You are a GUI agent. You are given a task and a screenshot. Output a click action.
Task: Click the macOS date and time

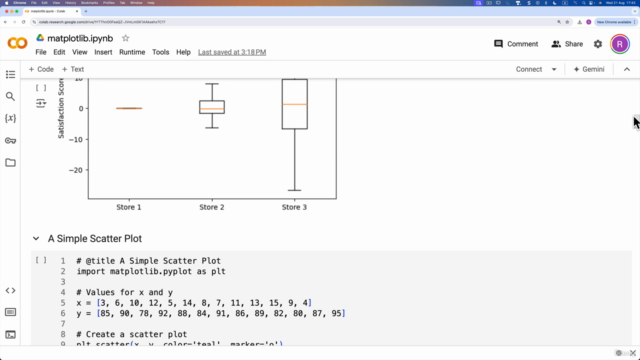[620, 3]
